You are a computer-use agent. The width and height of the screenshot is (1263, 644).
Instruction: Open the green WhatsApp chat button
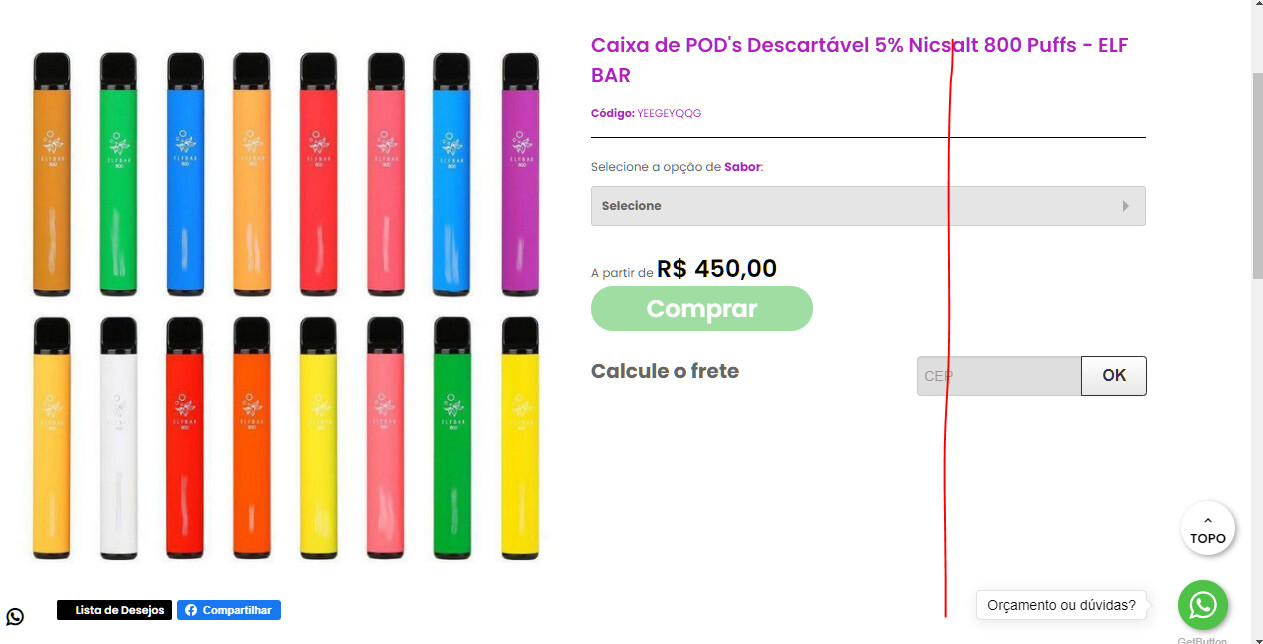coord(1202,605)
